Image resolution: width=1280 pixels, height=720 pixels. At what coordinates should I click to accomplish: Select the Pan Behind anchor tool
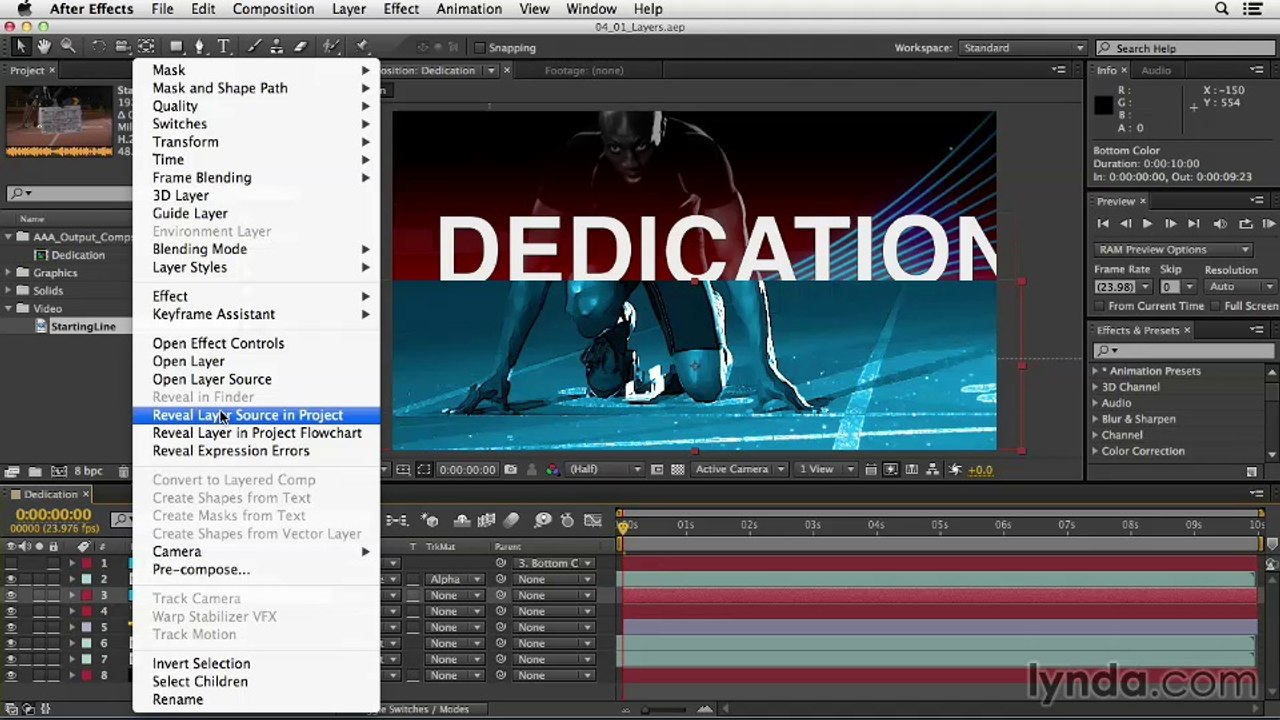[x=146, y=47]
